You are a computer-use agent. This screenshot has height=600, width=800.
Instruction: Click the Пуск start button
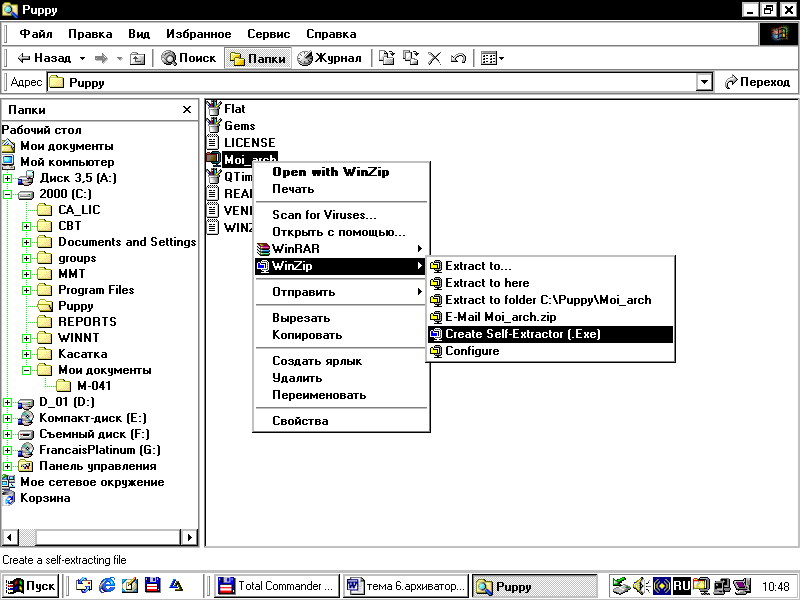[30, 586]
